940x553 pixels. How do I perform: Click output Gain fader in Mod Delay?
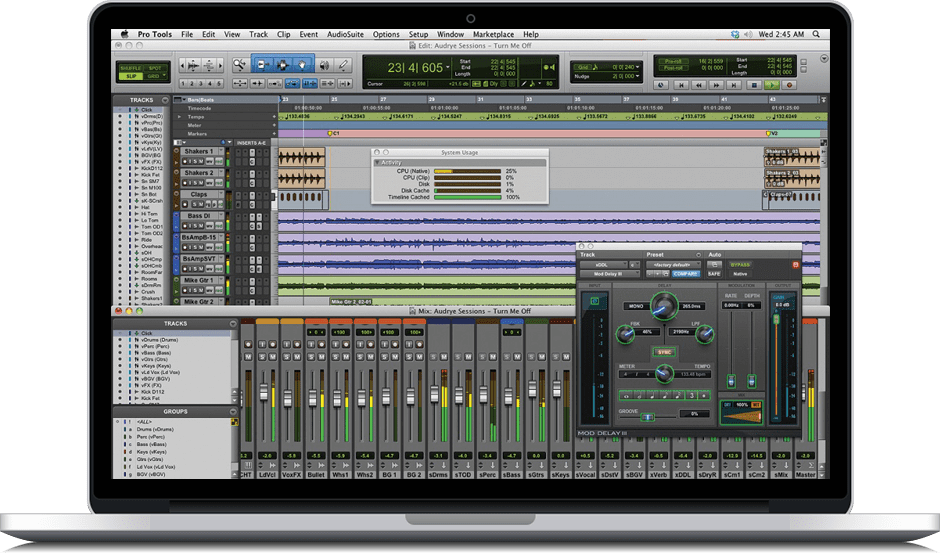pyautogui.click(x=776, y=320)
